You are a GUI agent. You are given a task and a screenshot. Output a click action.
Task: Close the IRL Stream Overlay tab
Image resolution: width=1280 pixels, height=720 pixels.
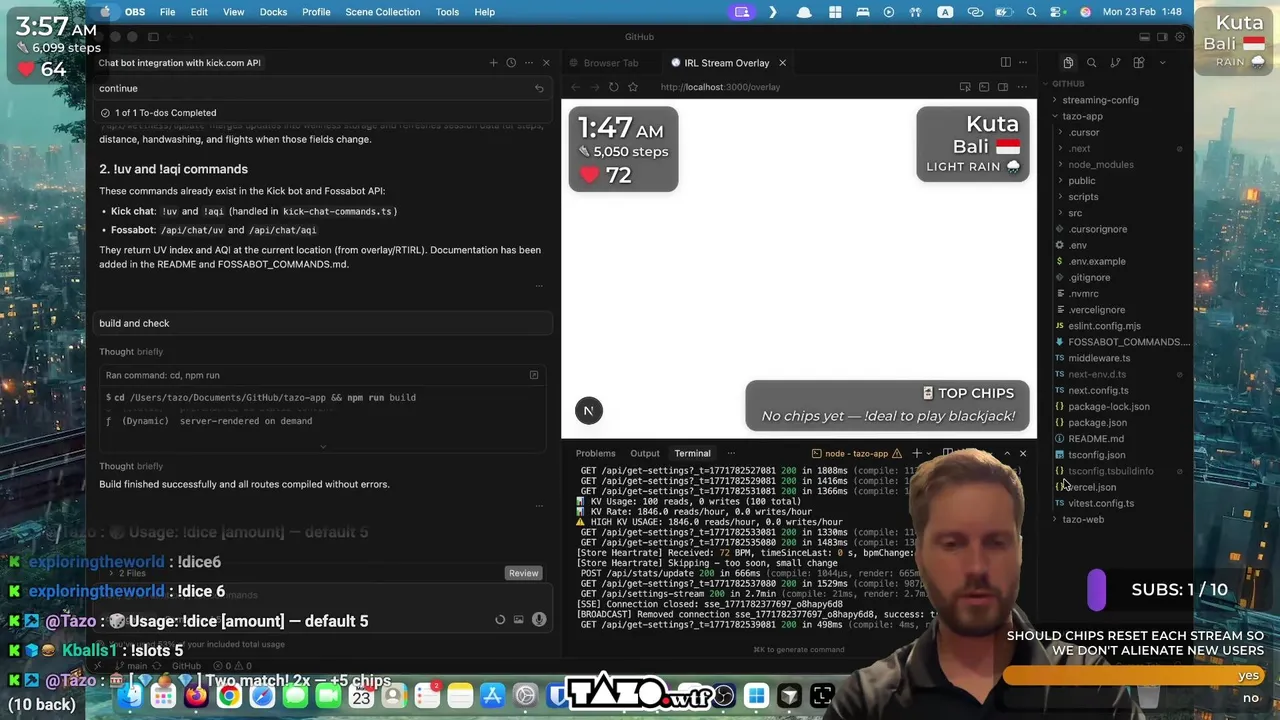pos(782,63)
